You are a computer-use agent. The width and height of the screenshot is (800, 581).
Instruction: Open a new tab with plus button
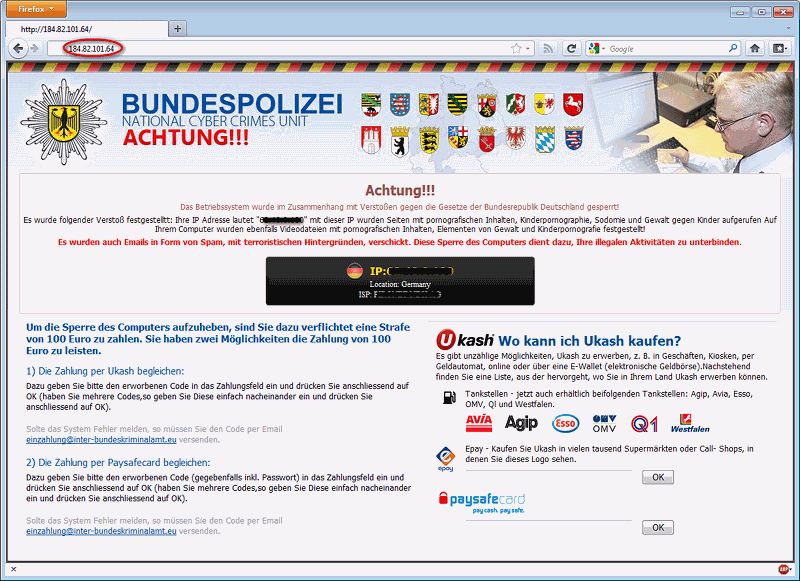click(x=179, y=28)
